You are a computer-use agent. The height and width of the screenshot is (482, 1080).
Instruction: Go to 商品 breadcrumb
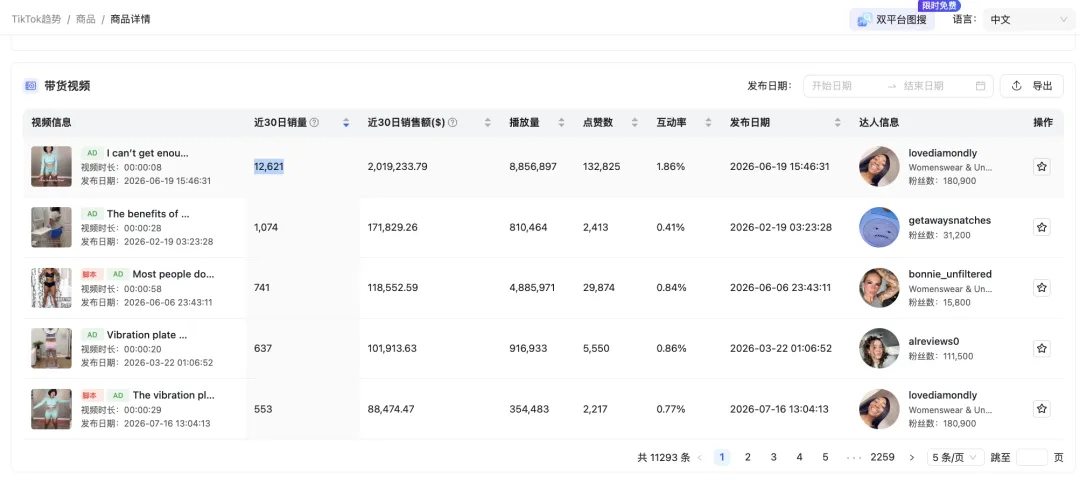[x=86, y=19]
